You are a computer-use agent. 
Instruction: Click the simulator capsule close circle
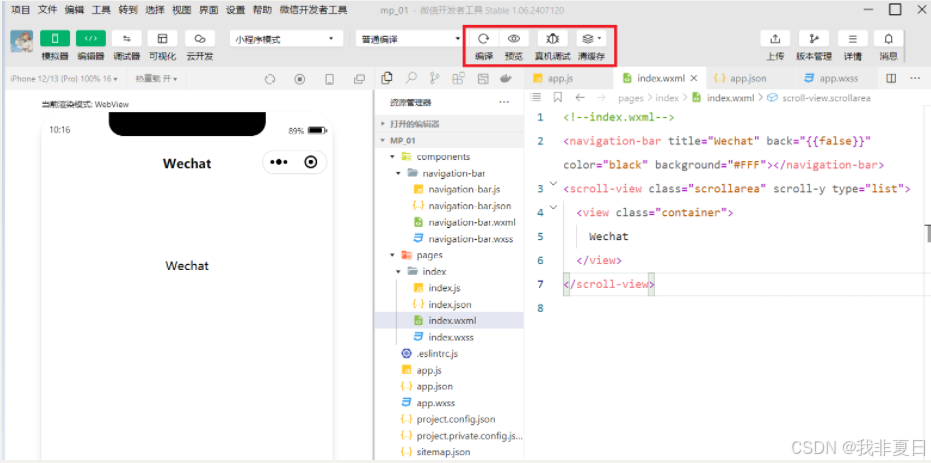pyautogui.click(x=311, y=162)
